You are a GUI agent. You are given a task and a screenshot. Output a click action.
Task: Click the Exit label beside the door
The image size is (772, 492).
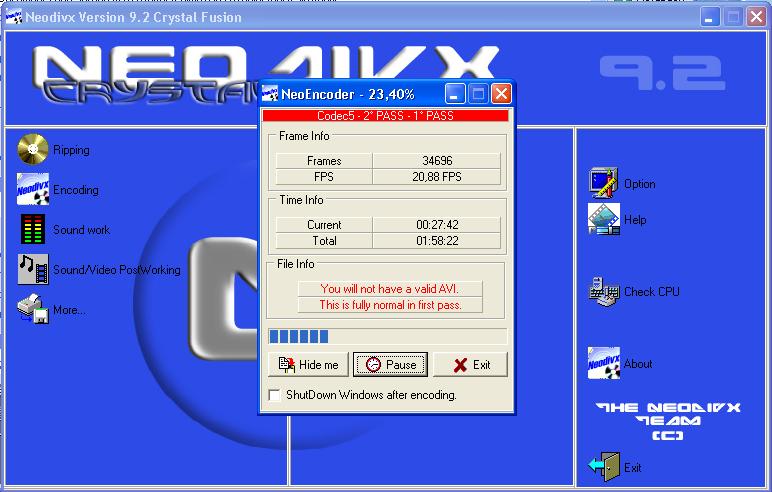pyautogui.click(x=633, y=467)
